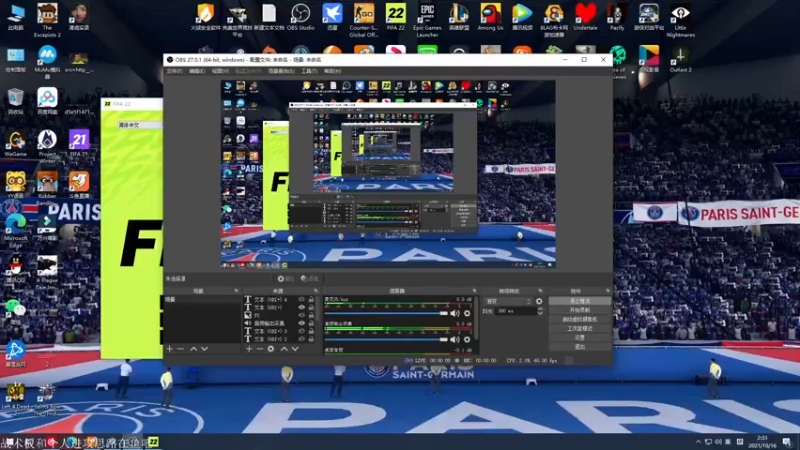Pop out the 场景 dock panel
Screen dimensions: 800x450
(236, 291)
